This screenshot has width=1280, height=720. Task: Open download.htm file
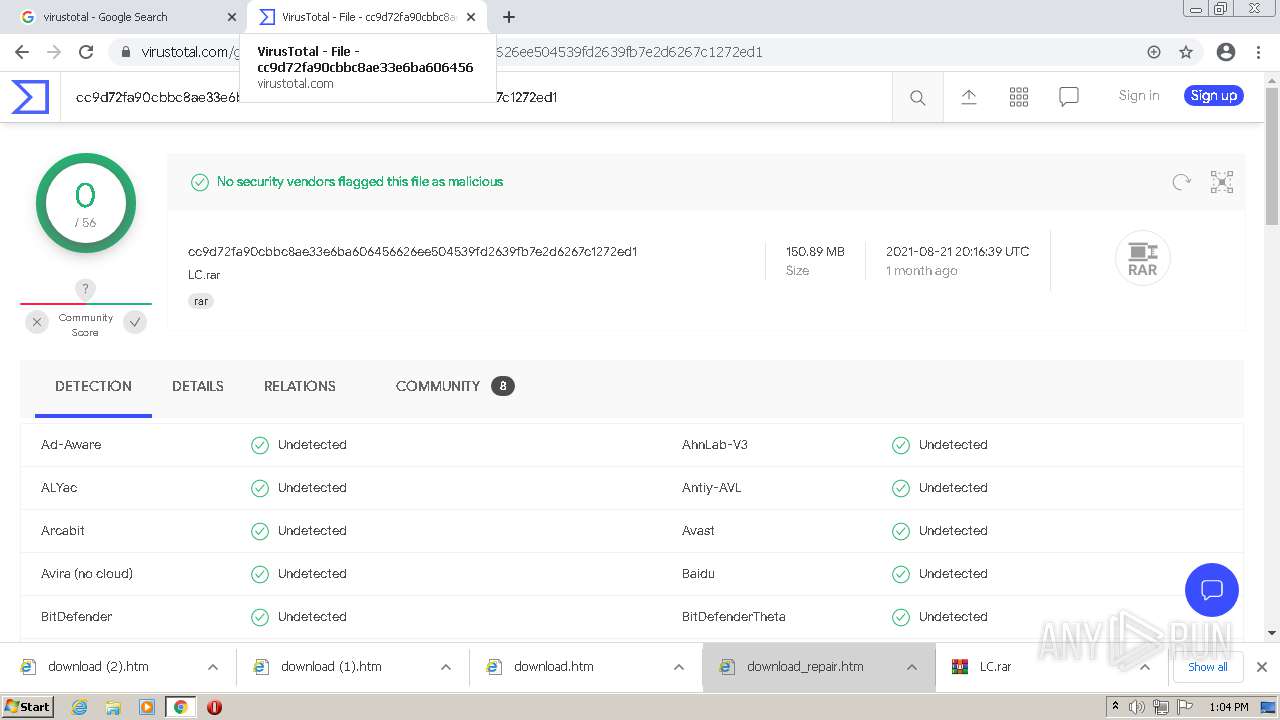tap(553, 667)
